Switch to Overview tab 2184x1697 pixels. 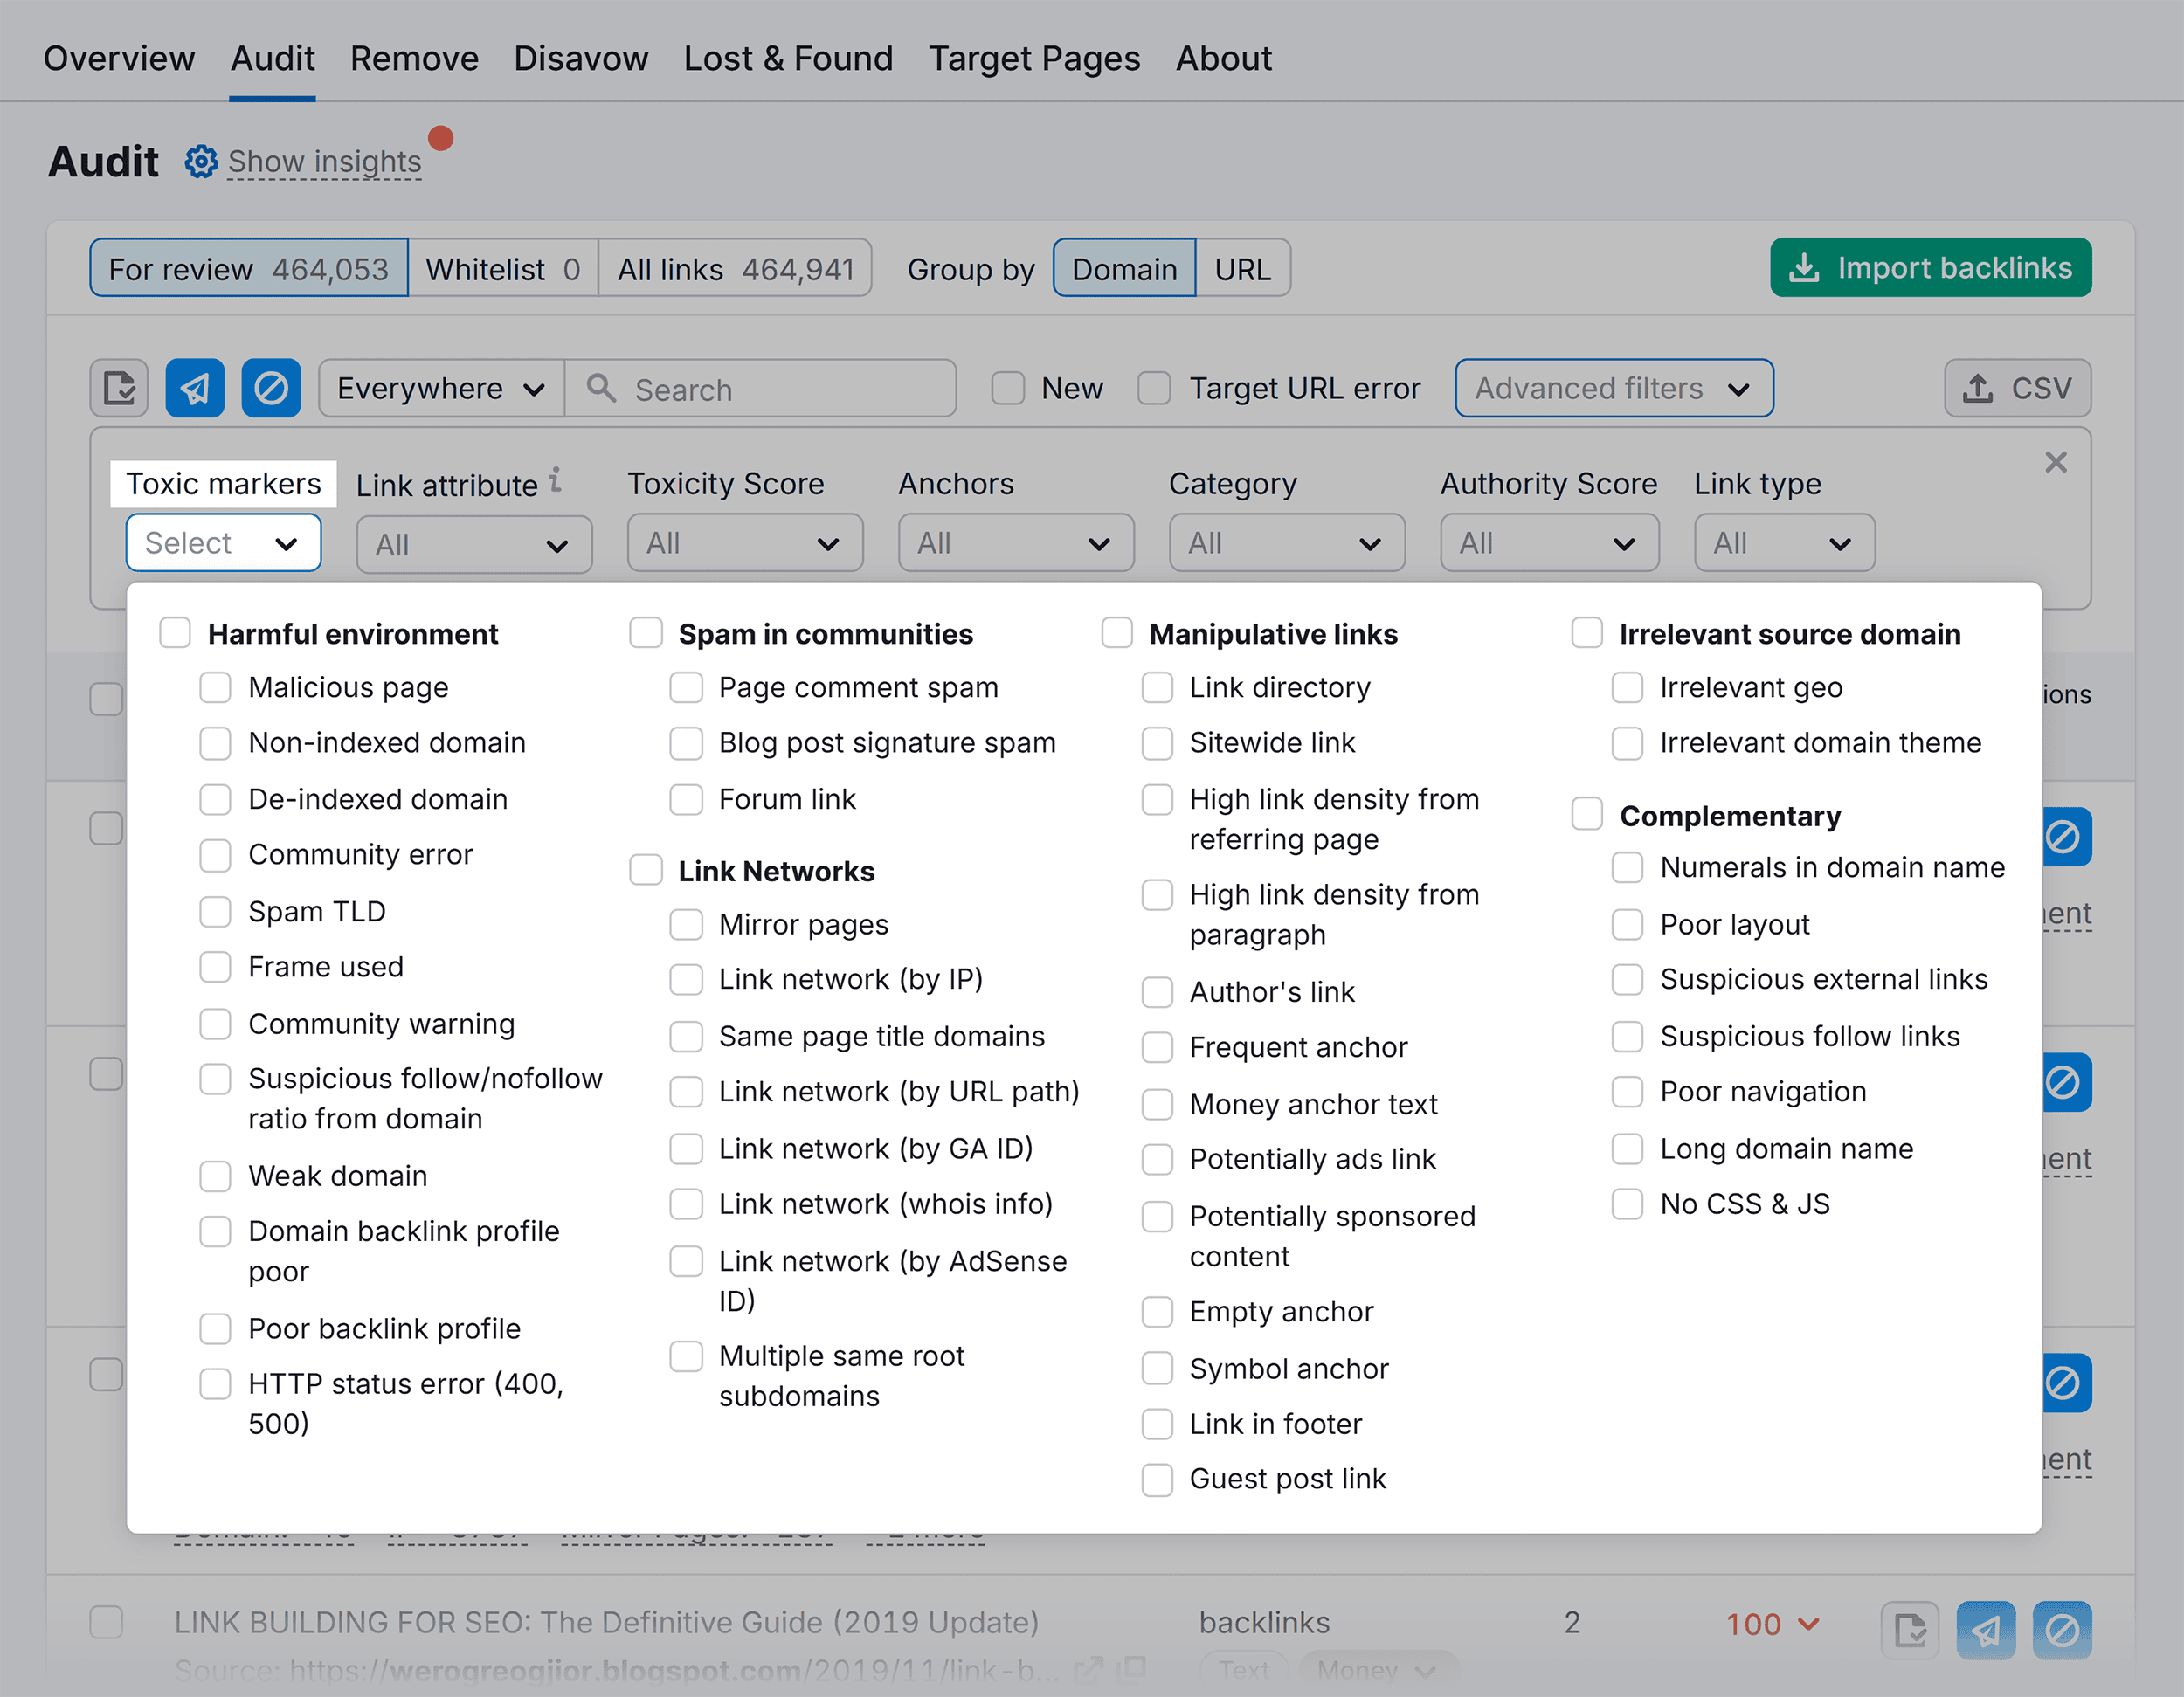pyautogui.click(x=119, y=58)
